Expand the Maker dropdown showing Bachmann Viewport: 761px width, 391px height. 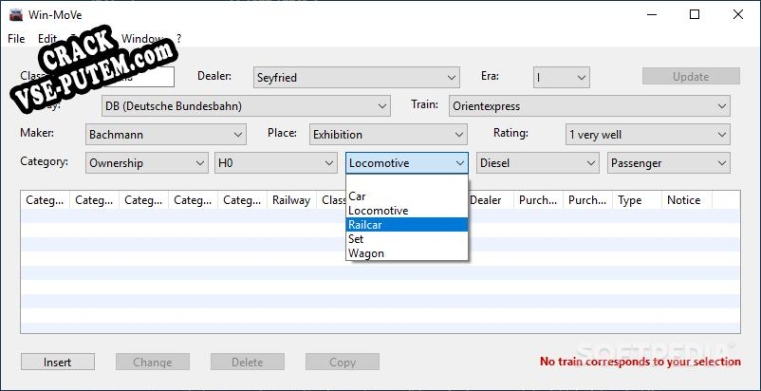coord(165,134)
